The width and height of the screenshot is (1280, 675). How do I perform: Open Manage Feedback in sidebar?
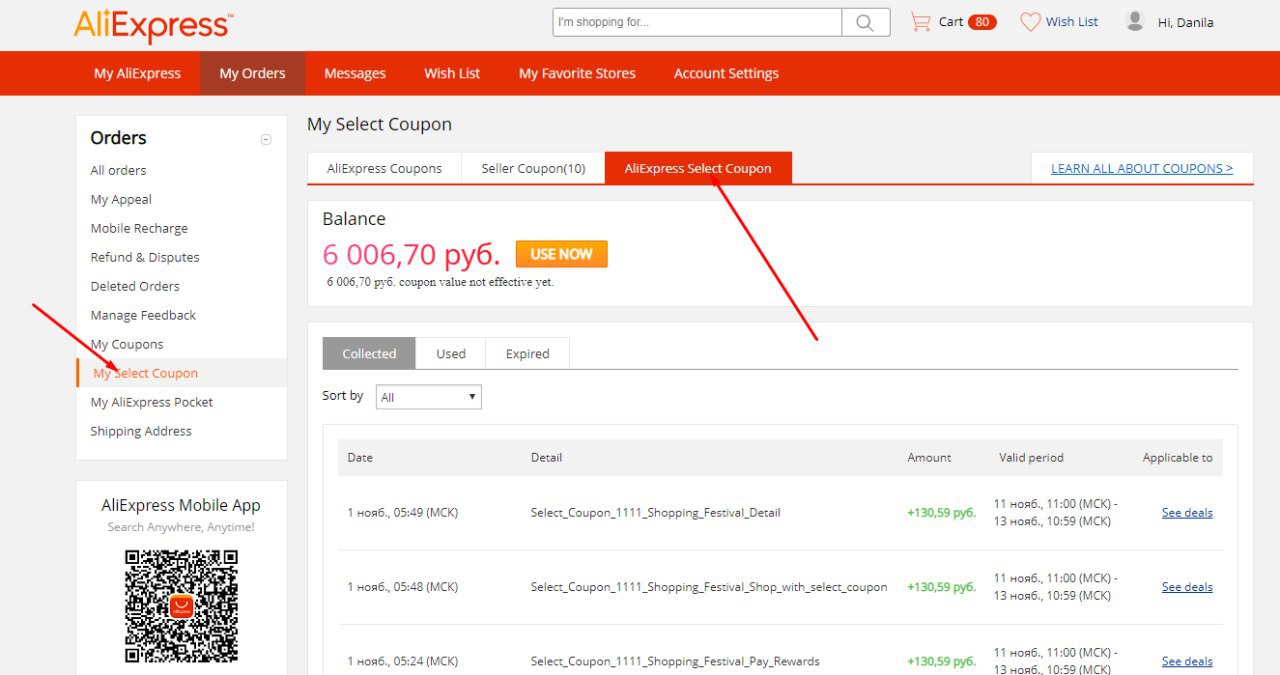coord(143,315)
